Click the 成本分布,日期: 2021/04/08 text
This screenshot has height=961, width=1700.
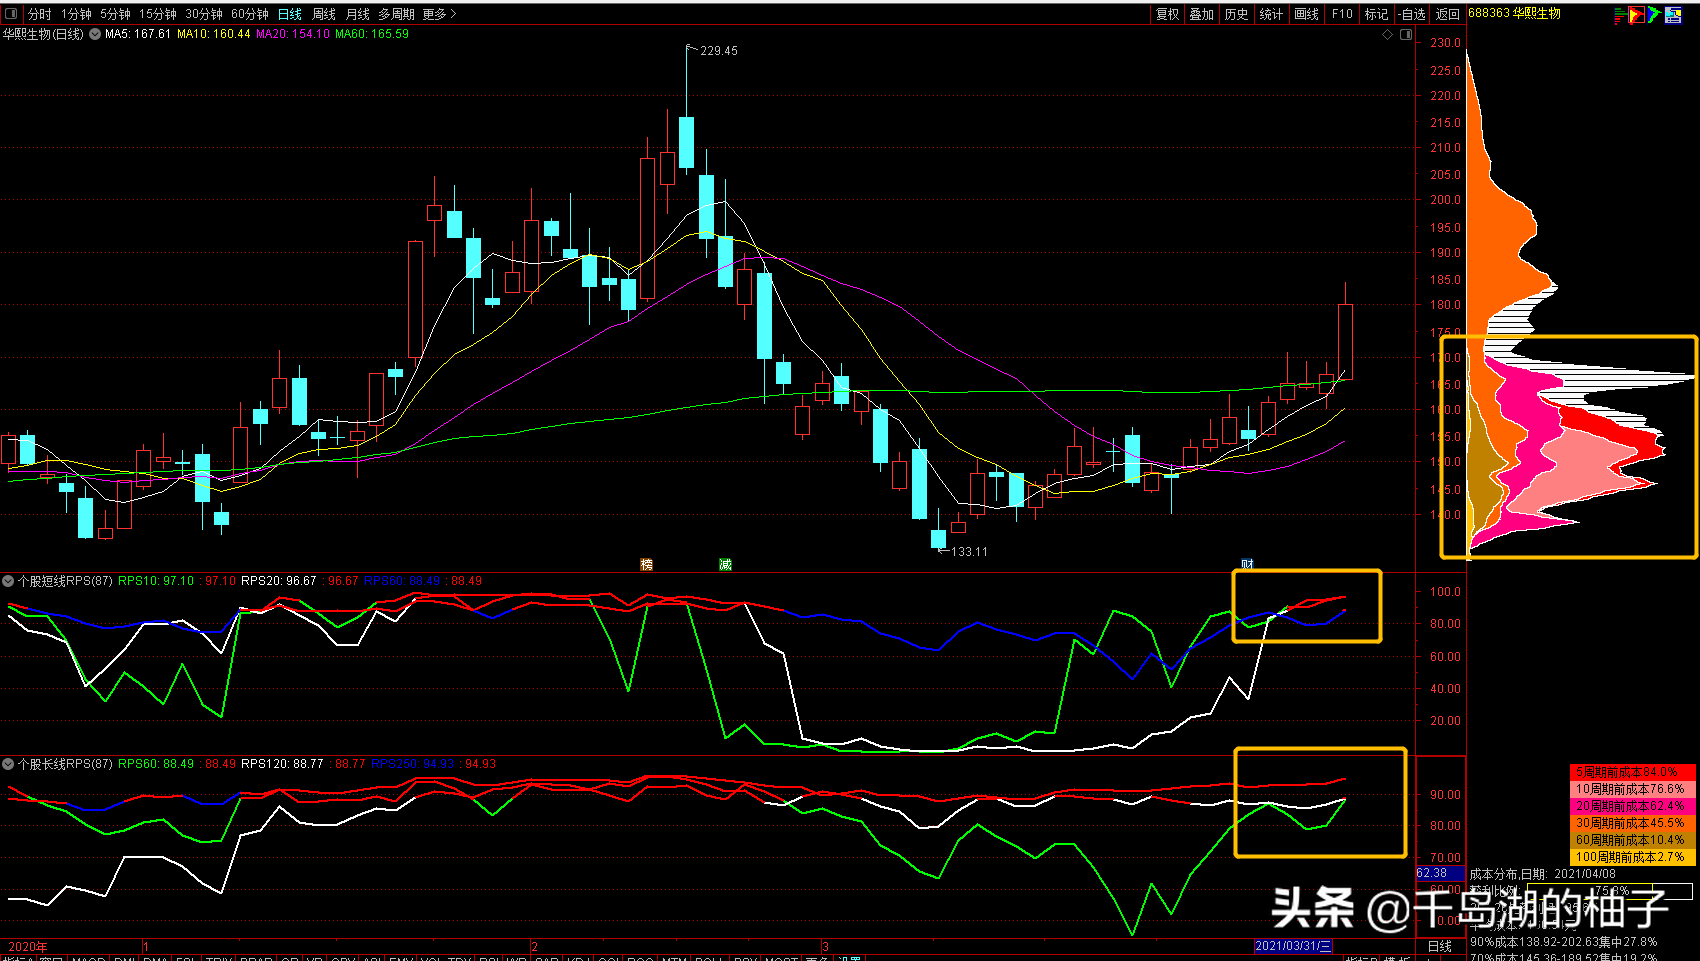point(1542,874)
